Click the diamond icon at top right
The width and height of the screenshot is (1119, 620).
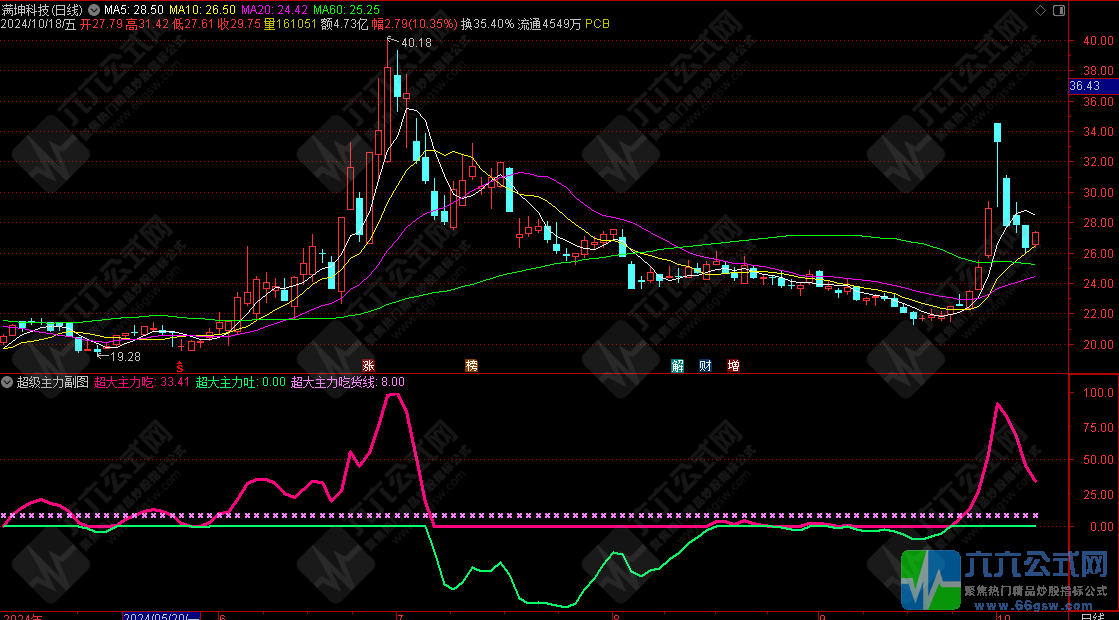(1040, 10)
